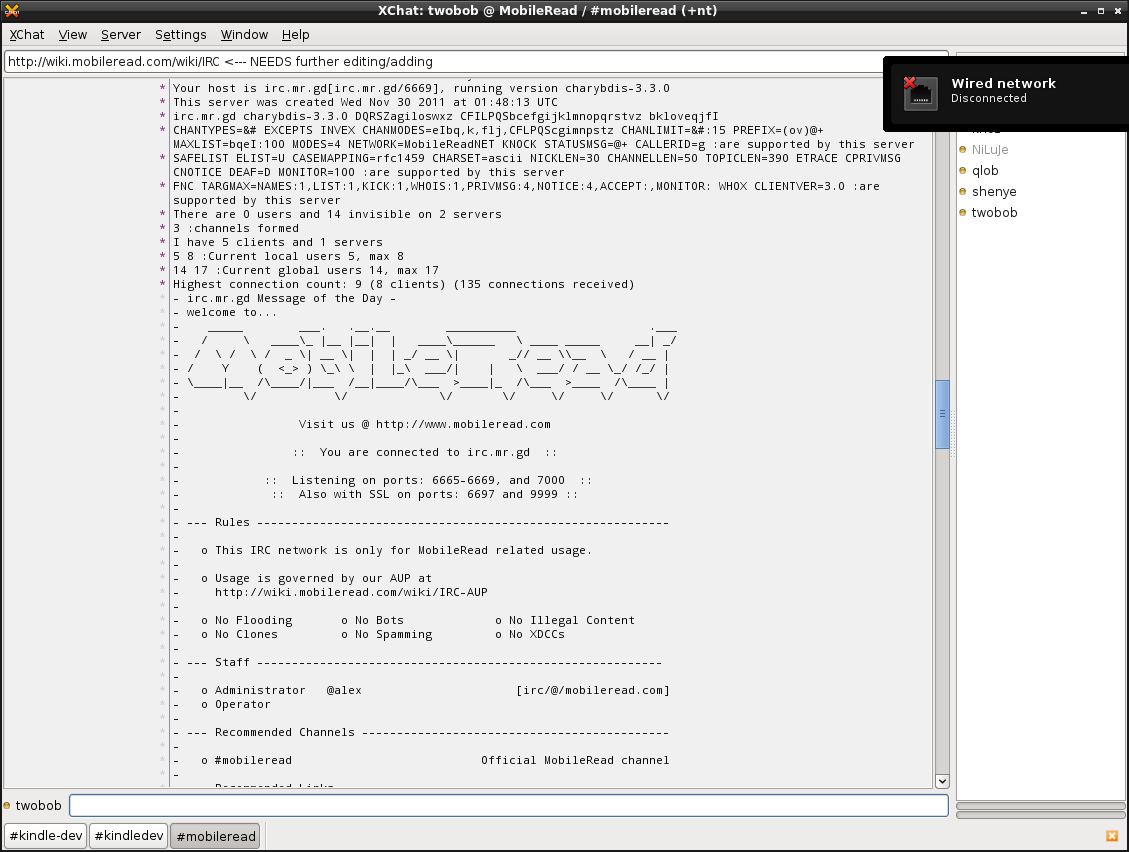The image size is (1129, 852).
Task: Open the wiki.mobileread.com/wiki/IRC-AUP link
Action: [351, 592]
